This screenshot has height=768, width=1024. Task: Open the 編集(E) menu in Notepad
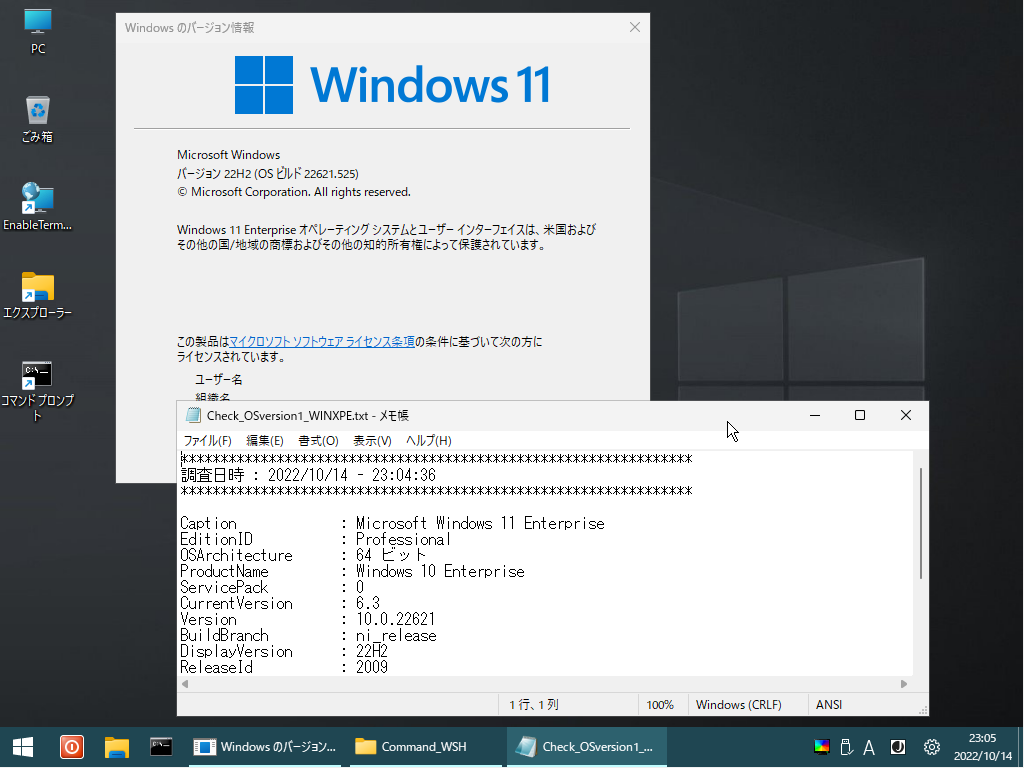[264, 441]
